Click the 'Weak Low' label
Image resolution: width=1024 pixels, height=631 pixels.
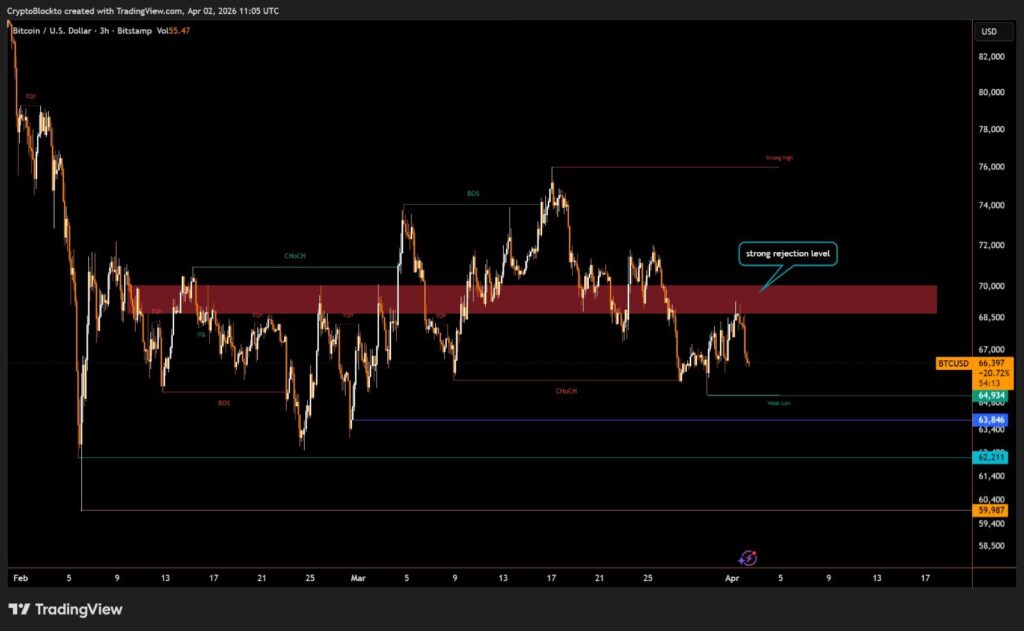(x=779, y=403)
